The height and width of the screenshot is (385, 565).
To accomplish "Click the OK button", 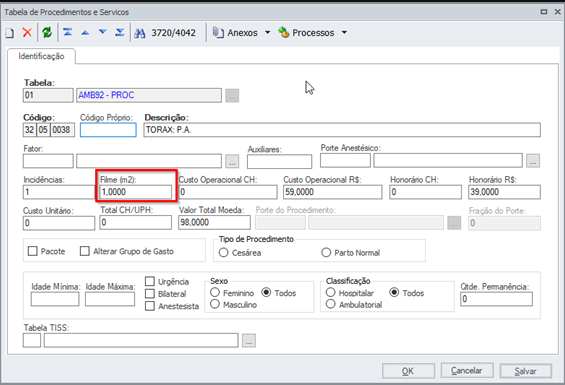I will coord(408,371).
